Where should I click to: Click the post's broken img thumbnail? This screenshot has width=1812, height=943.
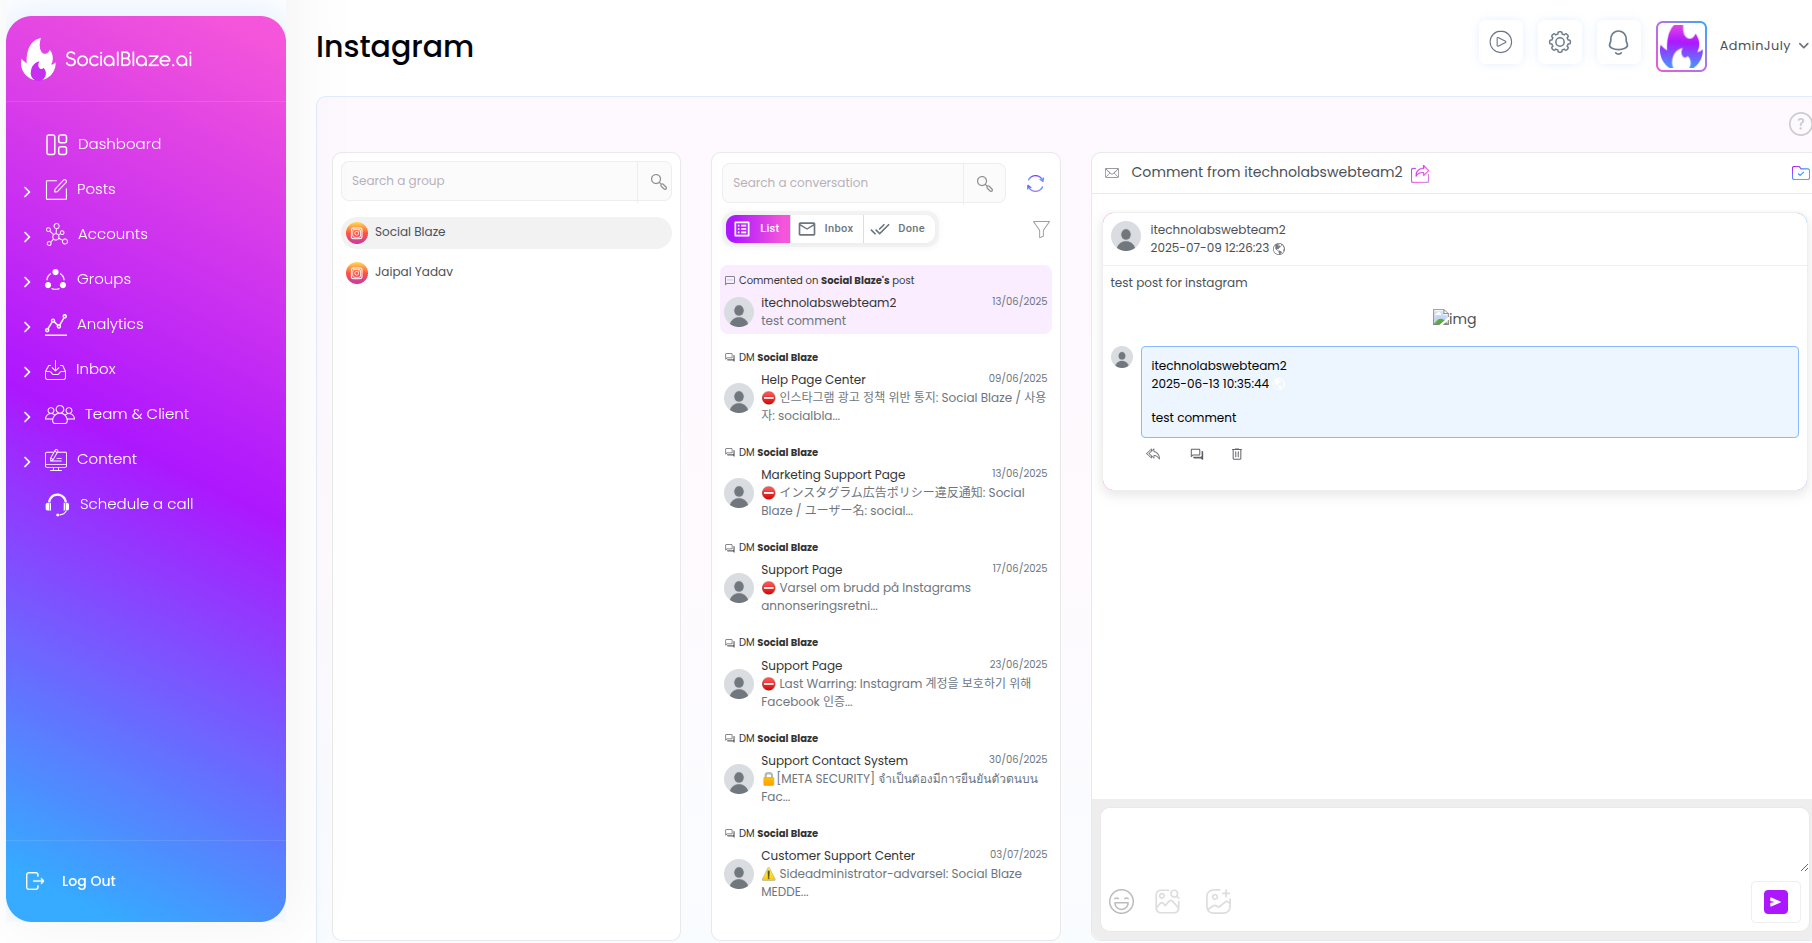click(1454, 319)
